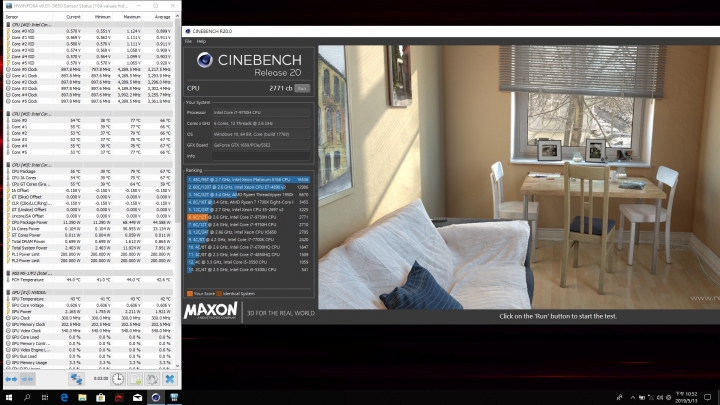Click the network signal icon in system tray
Viewport: 720px width, 405px height.
[x=651, y=398]
